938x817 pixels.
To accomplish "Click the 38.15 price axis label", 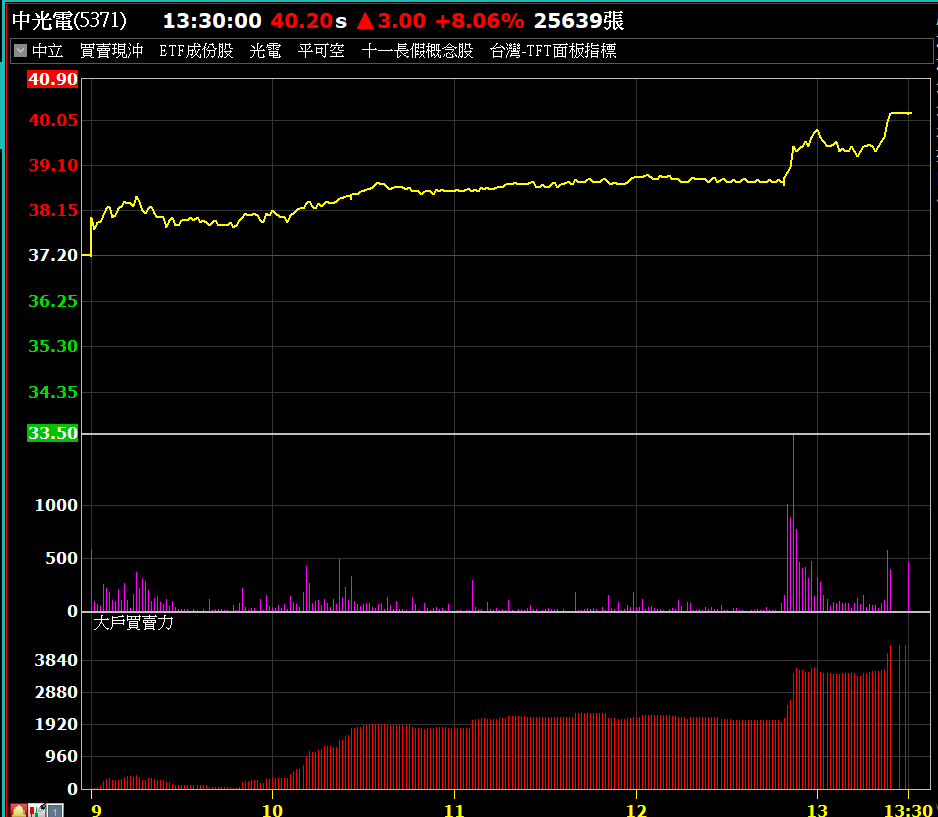I will [53, 211].
